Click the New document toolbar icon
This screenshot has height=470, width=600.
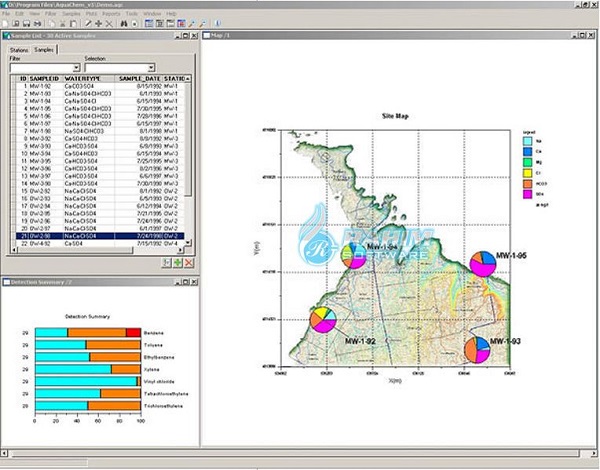point(5,22)
